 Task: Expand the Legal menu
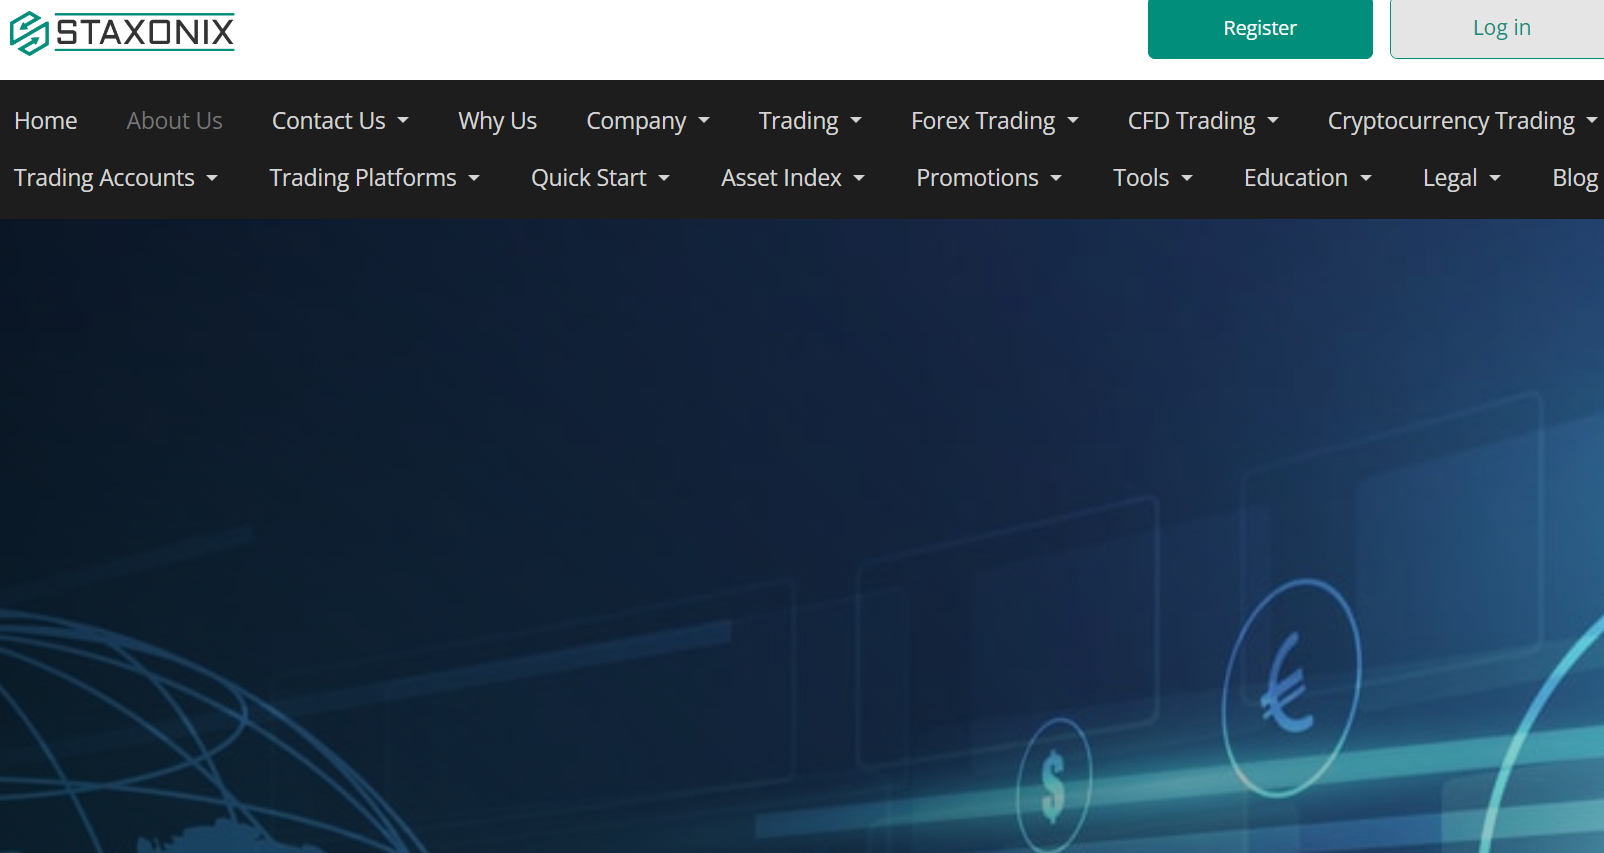coord(1461,178)
